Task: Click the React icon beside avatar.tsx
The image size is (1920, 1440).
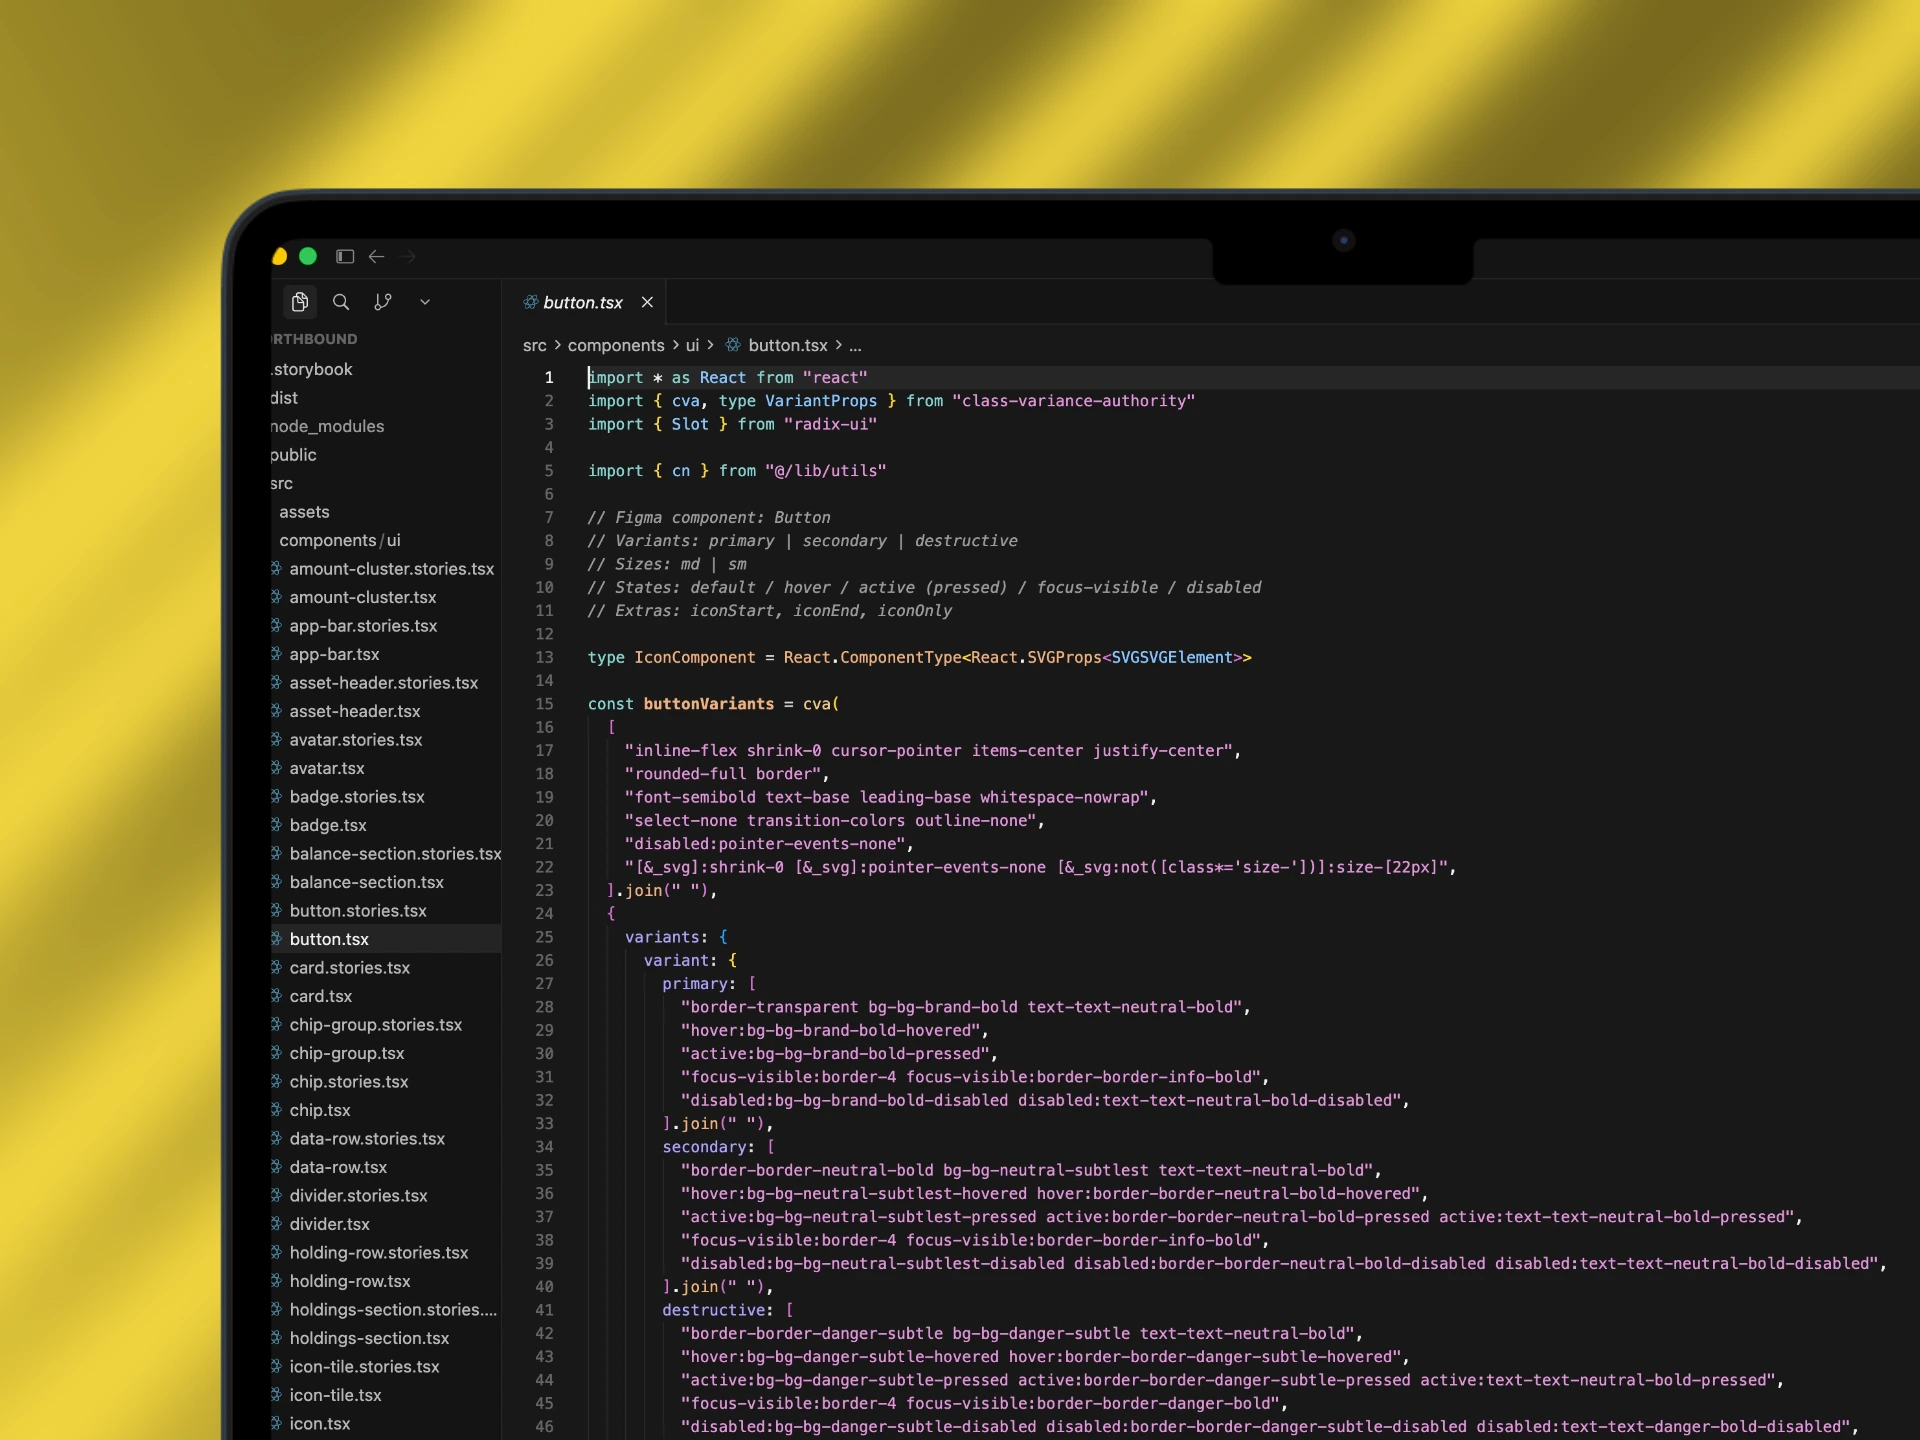Action: tap(276, 768)
